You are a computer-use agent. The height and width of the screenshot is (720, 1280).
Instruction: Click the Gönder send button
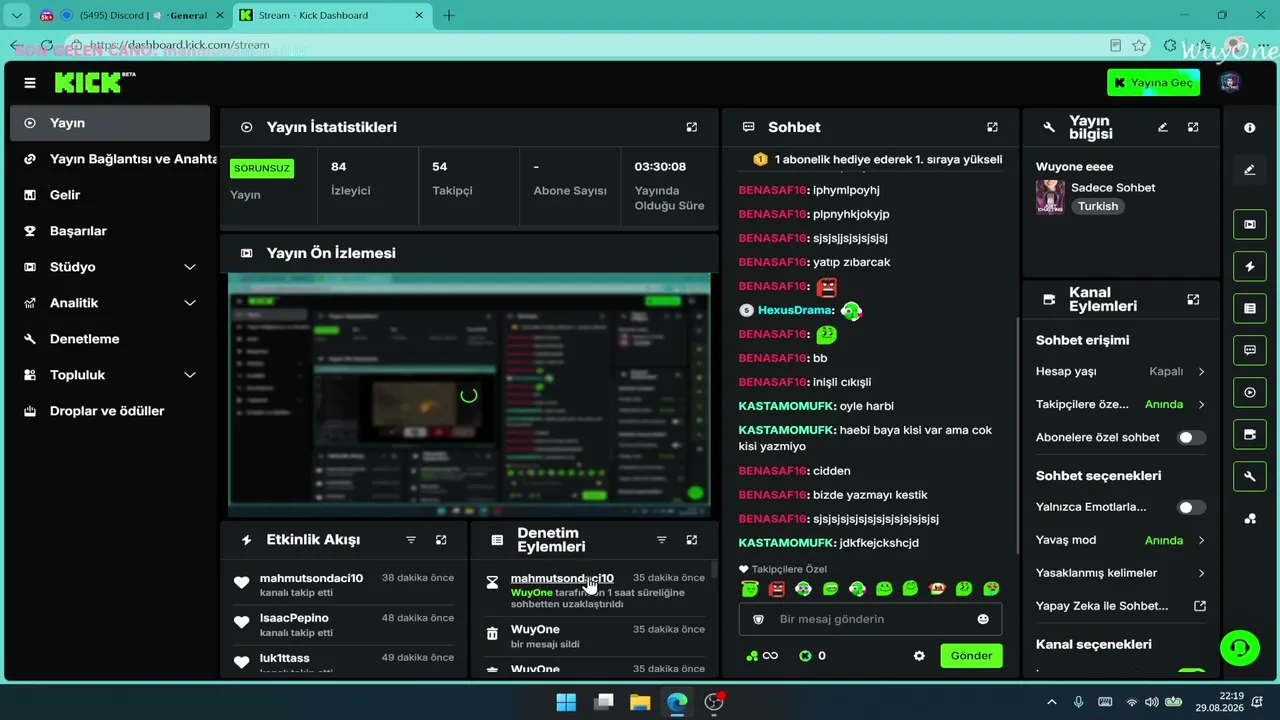coord(971,656)
